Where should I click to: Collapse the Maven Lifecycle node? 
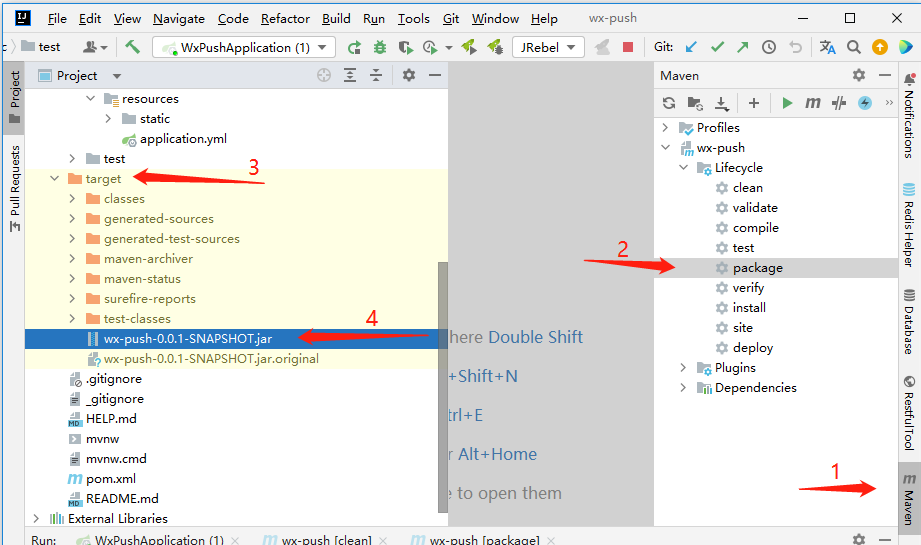[x=684, y=167]
